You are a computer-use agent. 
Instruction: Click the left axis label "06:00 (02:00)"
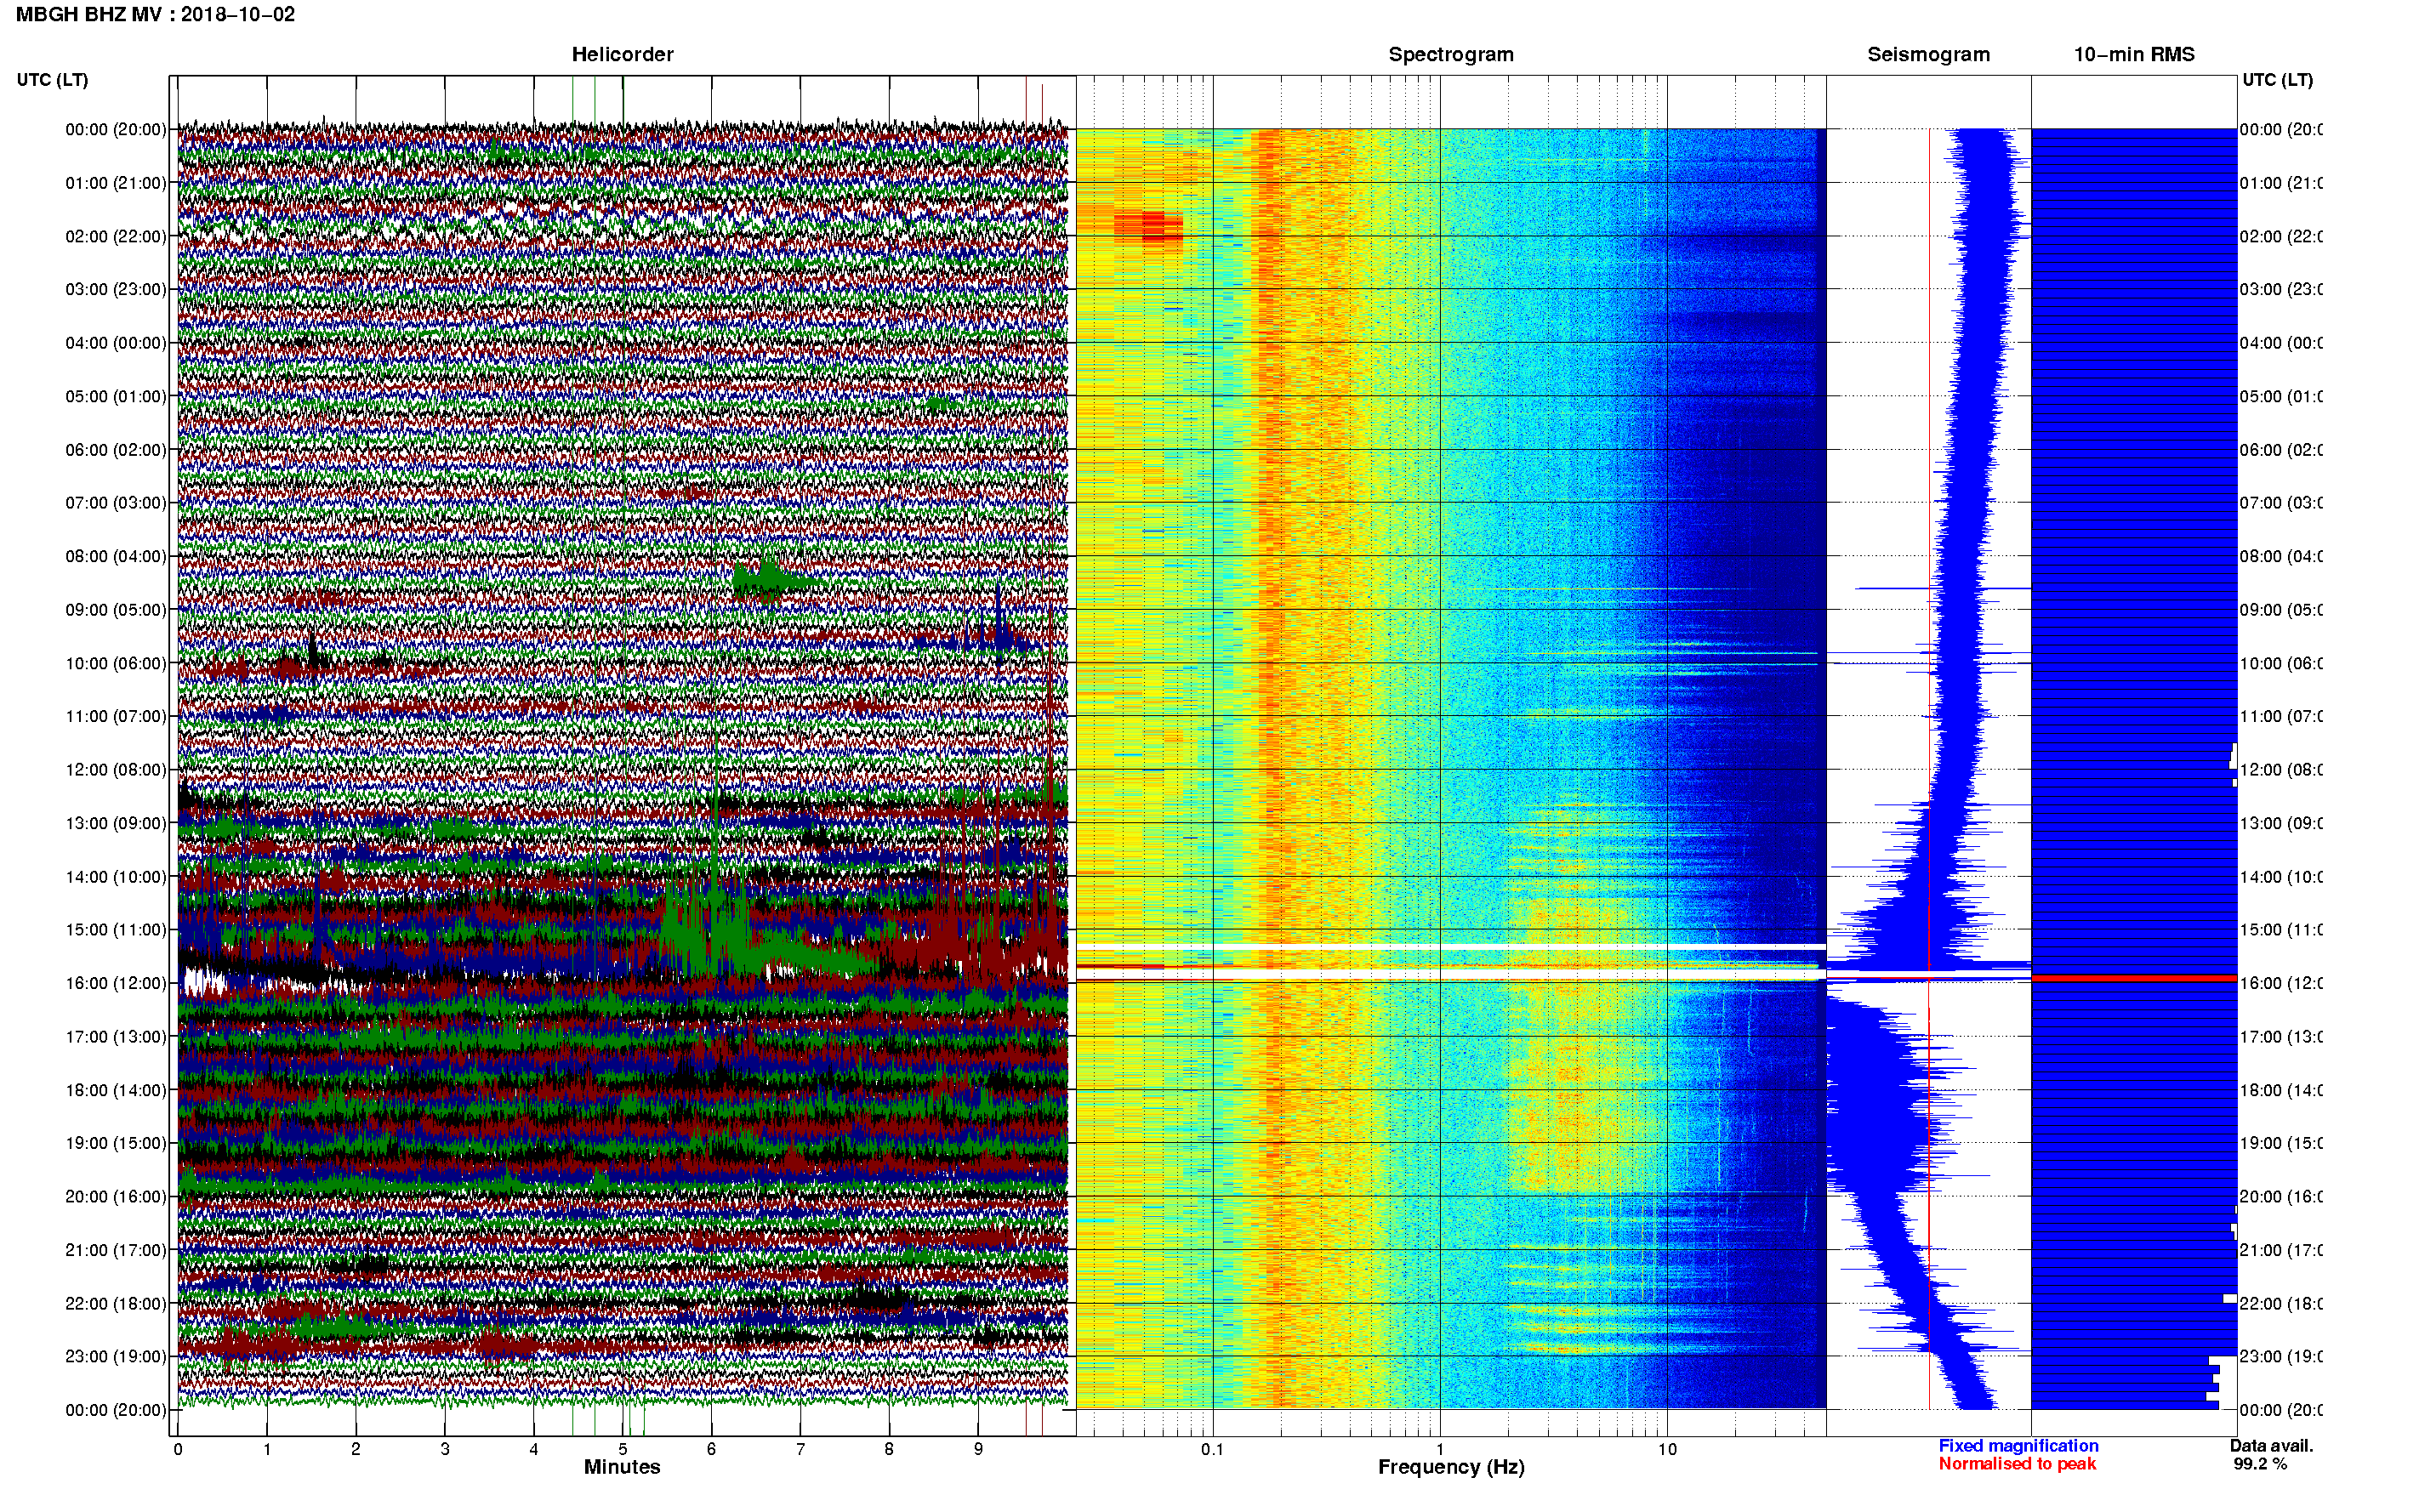[116, 450]
